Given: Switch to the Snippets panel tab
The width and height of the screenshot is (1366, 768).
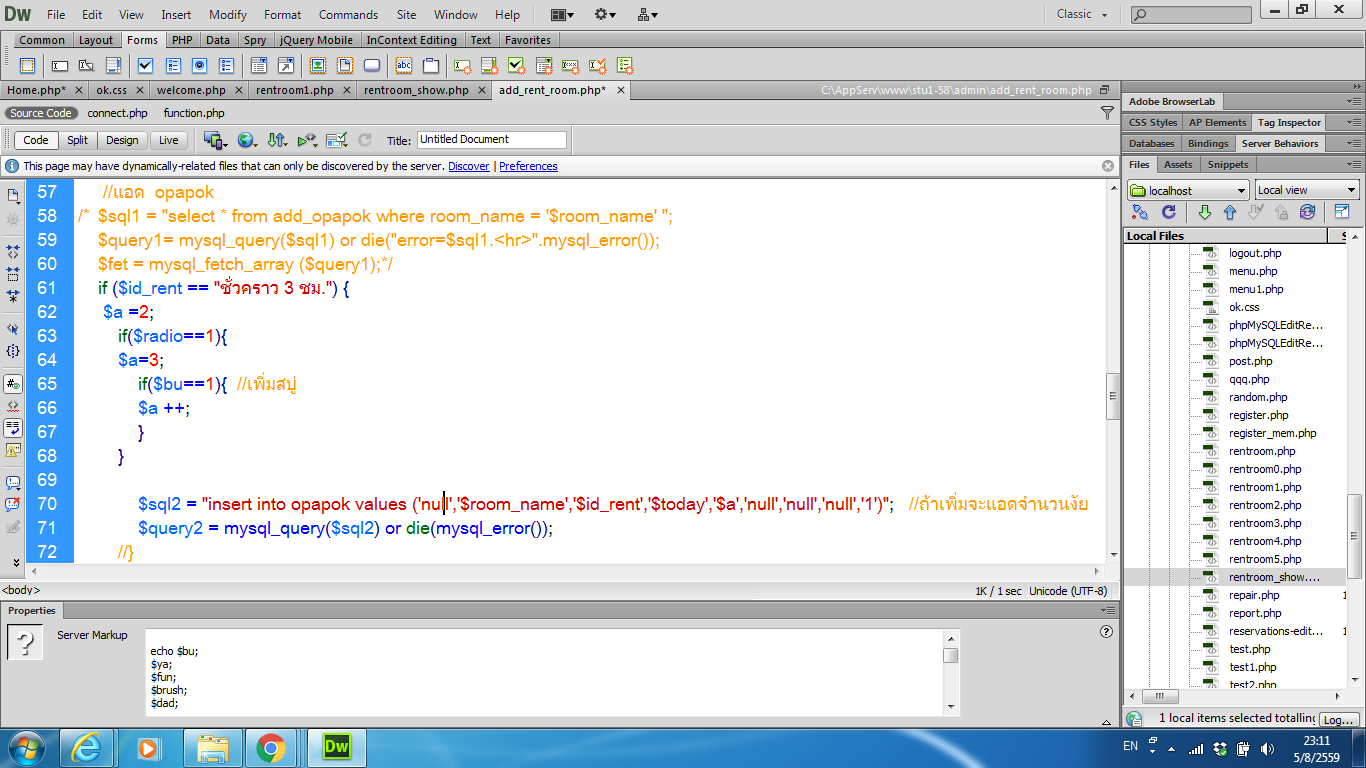Looking at the screenshot, I should pyautogui.click(x=1228, y=164).
